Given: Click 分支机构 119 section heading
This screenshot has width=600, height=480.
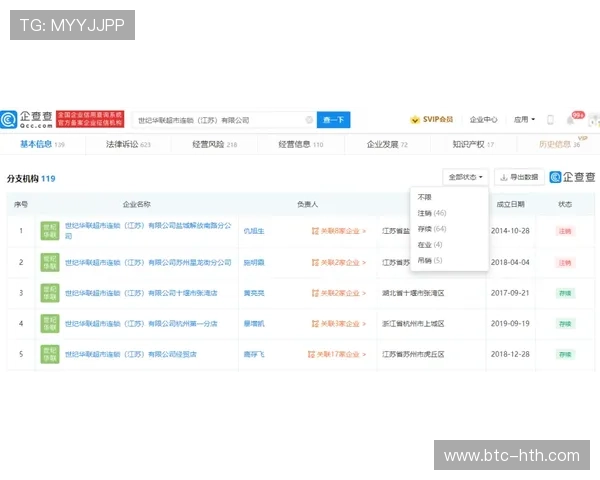Looking at the screenshot, I should point(31,179).
